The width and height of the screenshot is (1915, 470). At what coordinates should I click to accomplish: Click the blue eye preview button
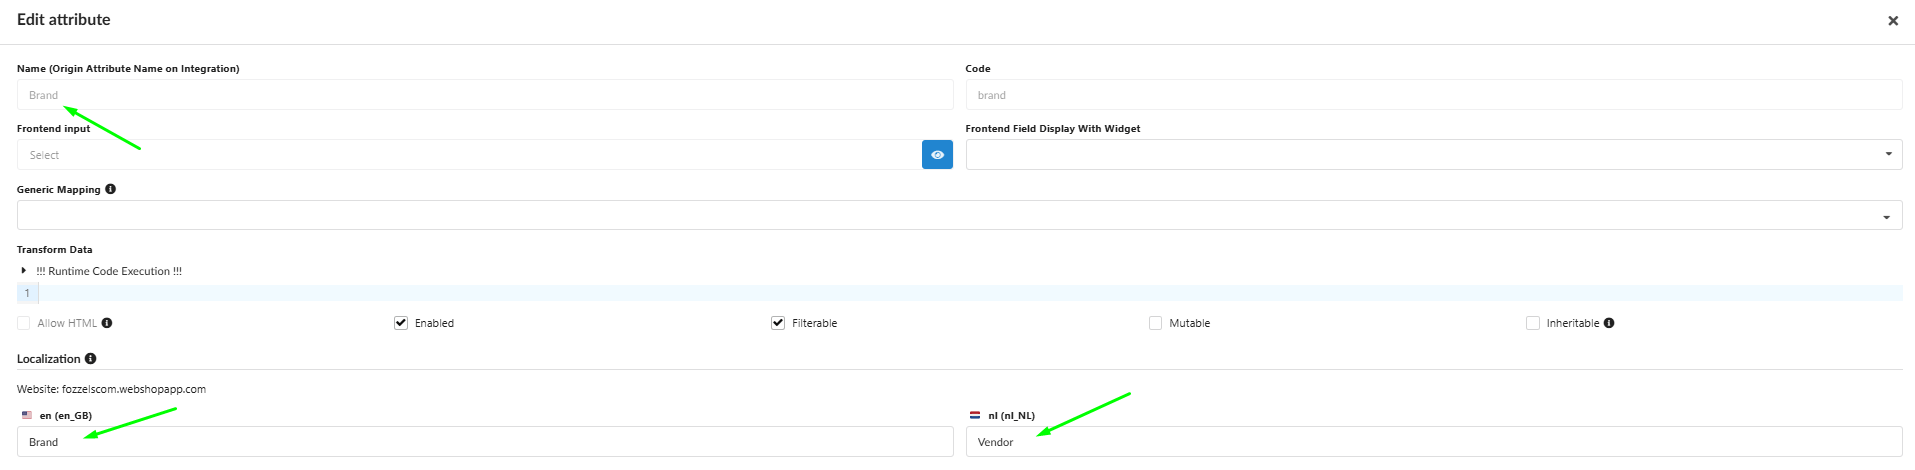pos(937,155)
